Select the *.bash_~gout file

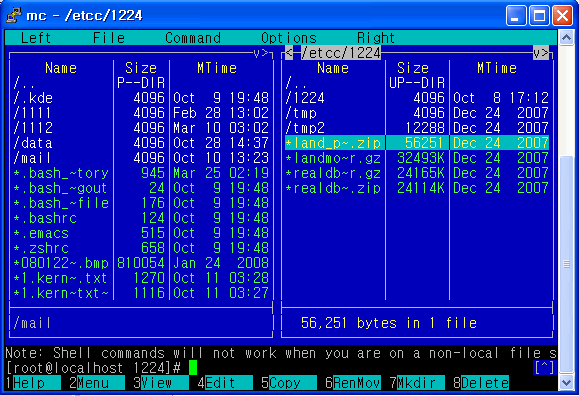click(x=141, y=188)
